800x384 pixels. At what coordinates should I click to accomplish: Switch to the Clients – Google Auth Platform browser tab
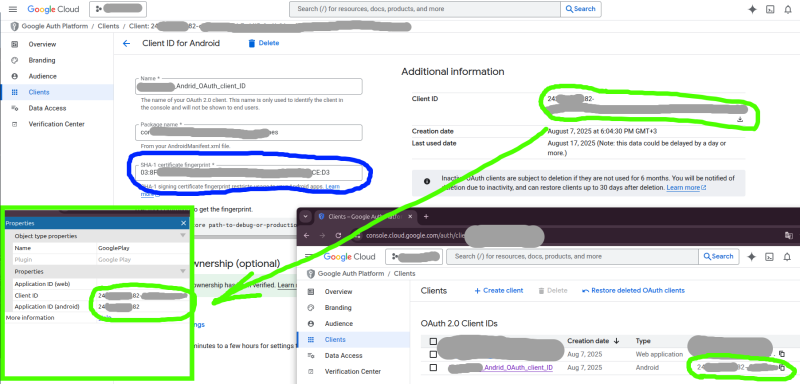(366, 216)
